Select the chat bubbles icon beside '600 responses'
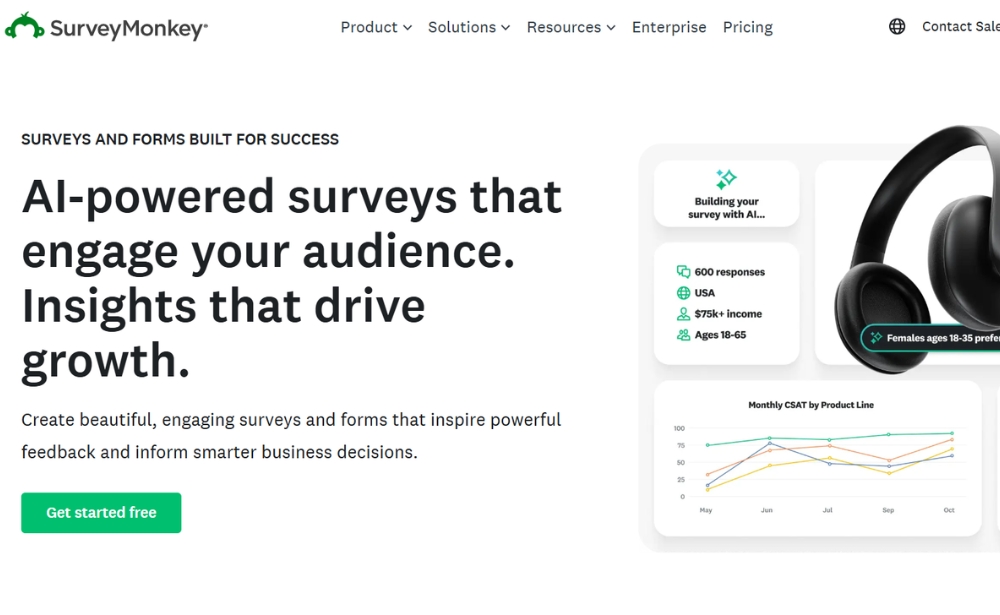Image resolution: width=1000 pixels, height=615 pixels. click(683, 272)
